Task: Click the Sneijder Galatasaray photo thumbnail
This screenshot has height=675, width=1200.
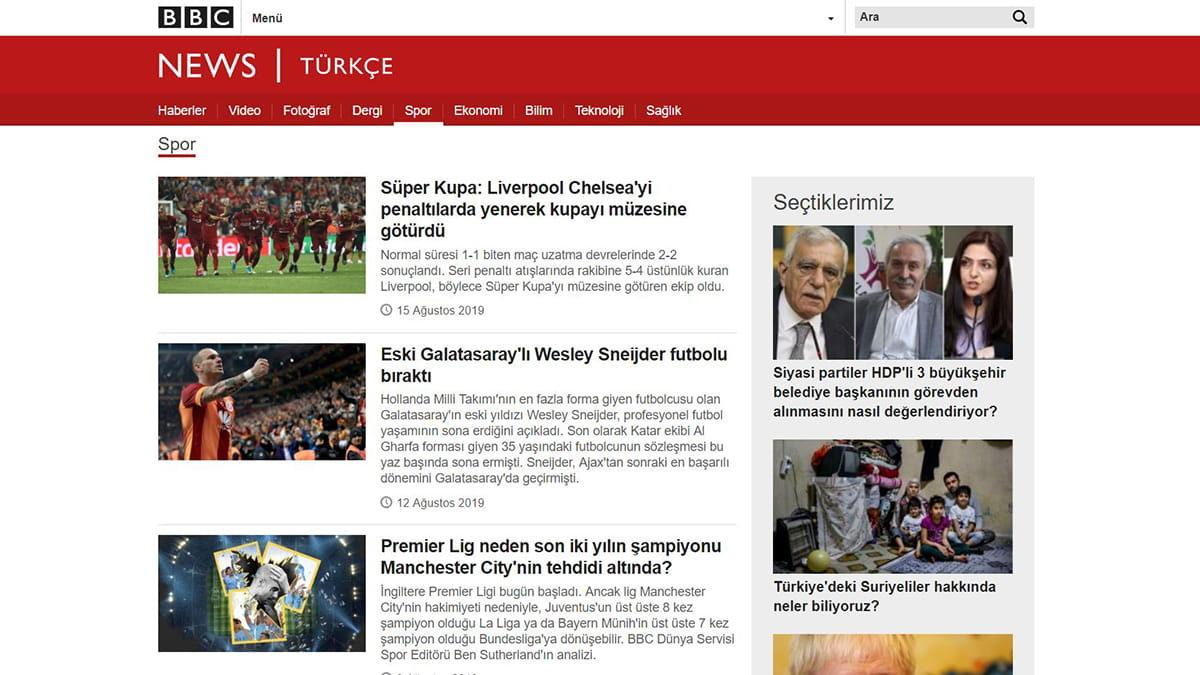Action: click(x=262, y=402)
